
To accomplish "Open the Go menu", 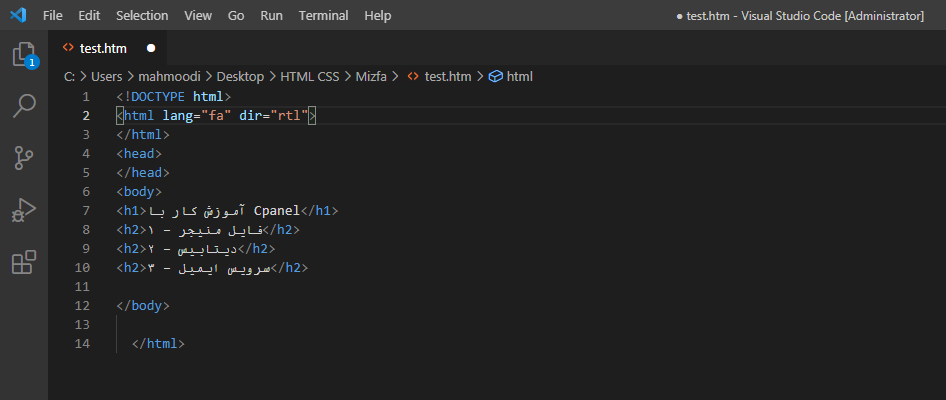I will [x=236, y=16].
